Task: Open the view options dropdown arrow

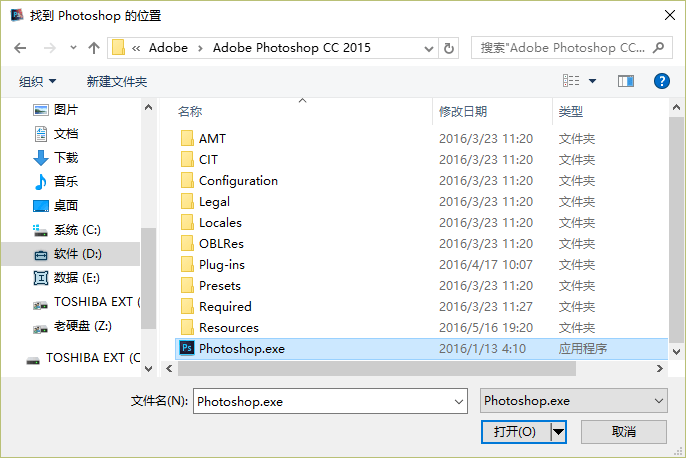Action: point(592,81)
